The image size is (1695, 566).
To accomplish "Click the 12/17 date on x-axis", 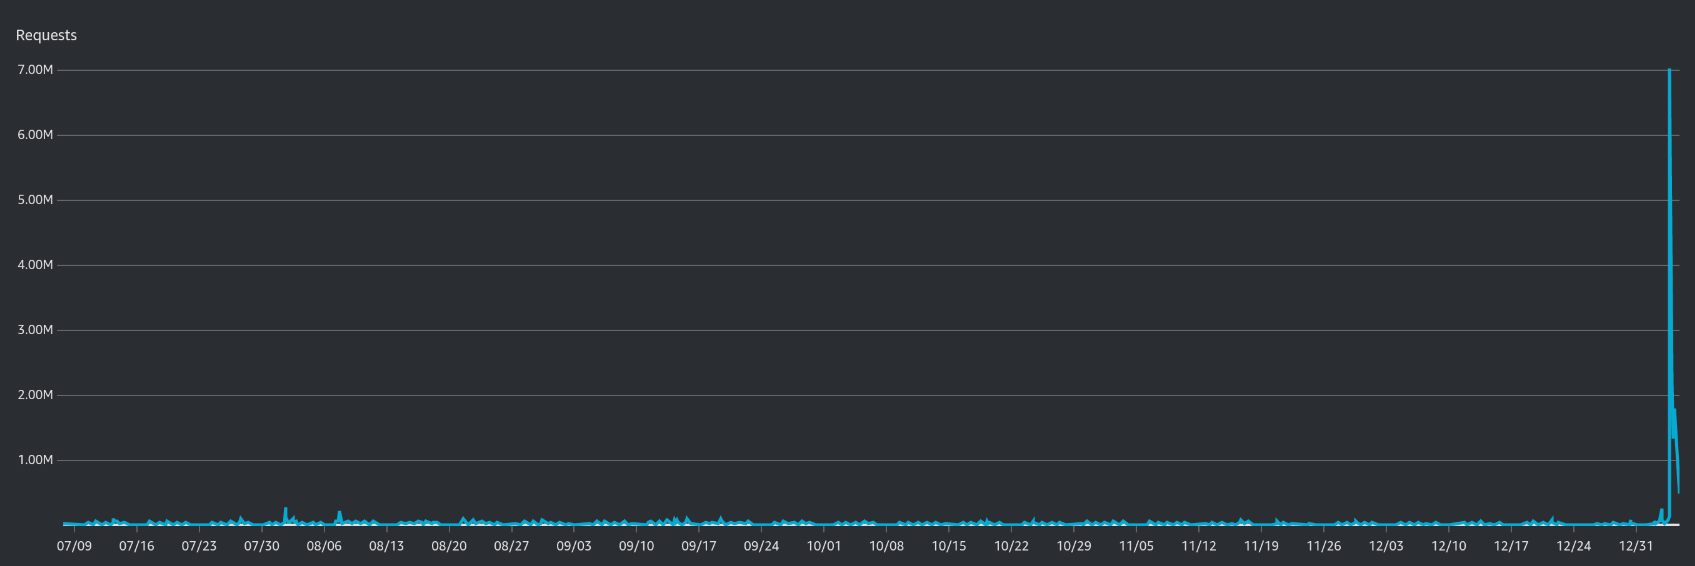I will (x=1511, y=546).
